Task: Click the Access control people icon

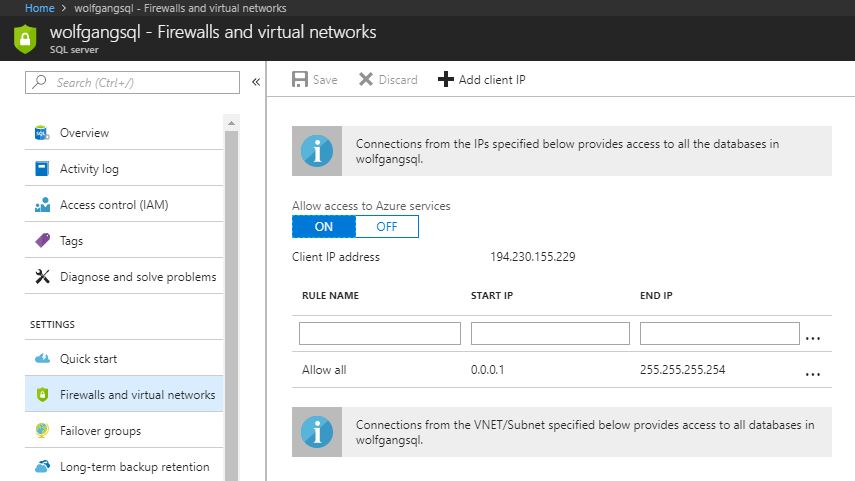Action: click(42, 205)
